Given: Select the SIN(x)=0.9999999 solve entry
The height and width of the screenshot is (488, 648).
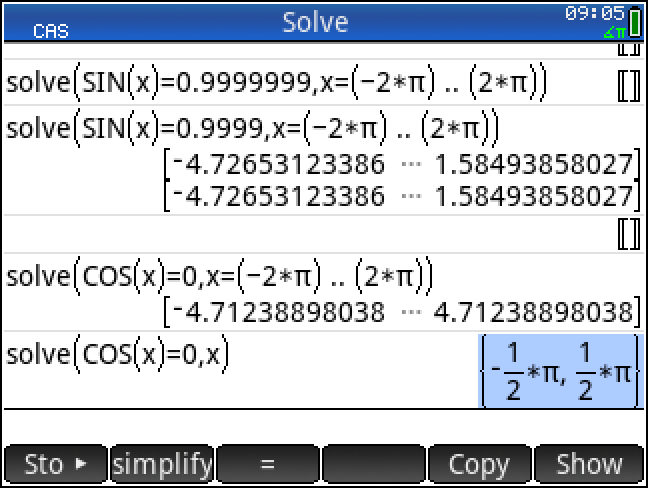Looking at the screenshot, I should click(277, 85).
